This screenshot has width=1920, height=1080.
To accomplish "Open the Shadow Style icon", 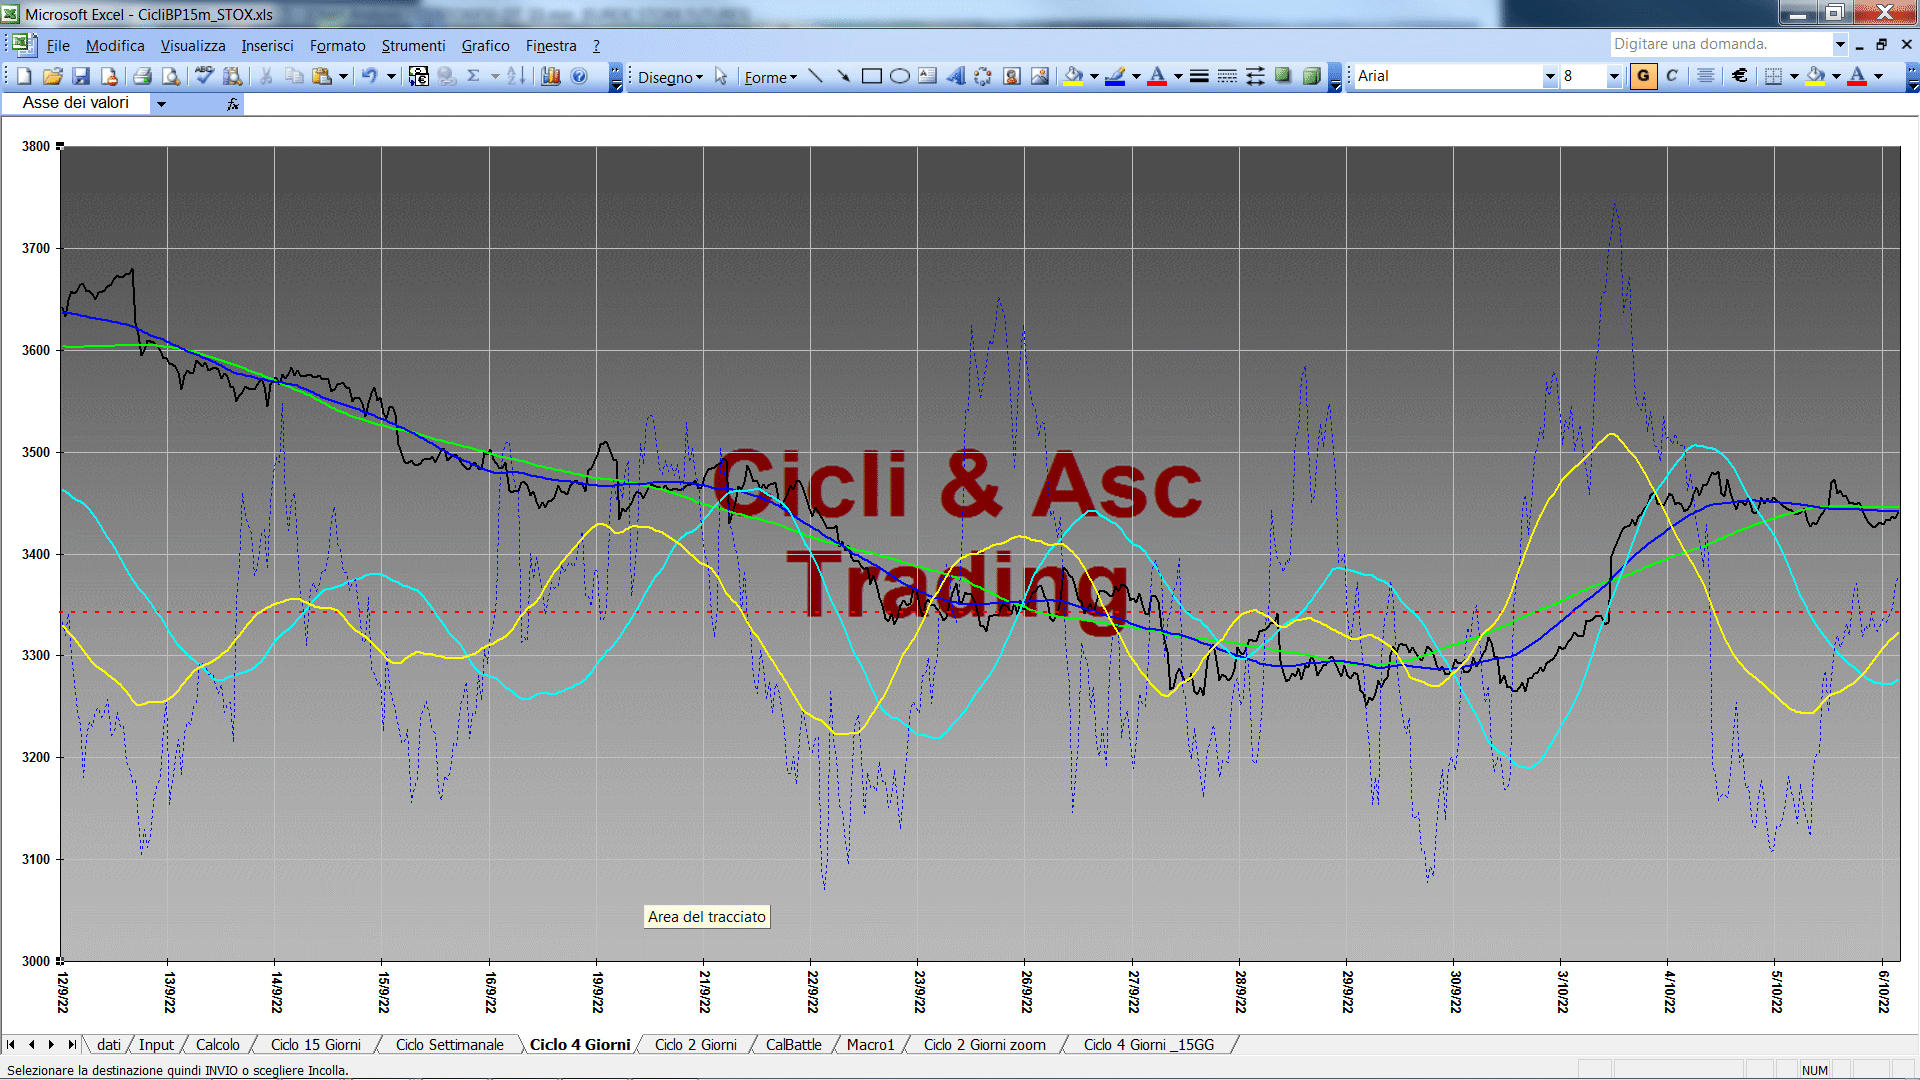I will tap(1283, 76).
